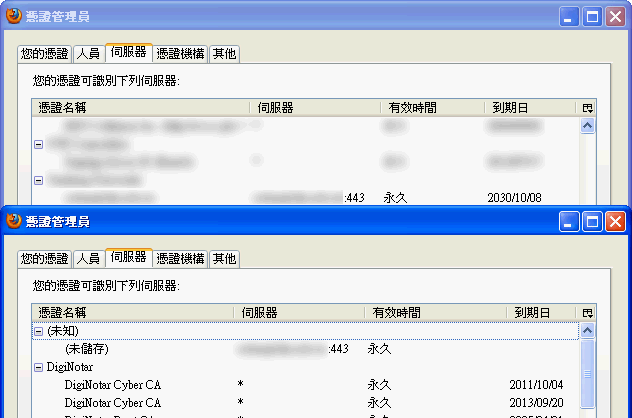Viewport: 632px width, 418px height.
Task: Collapse the (未知) tree group
Action: tap(38, 331)
